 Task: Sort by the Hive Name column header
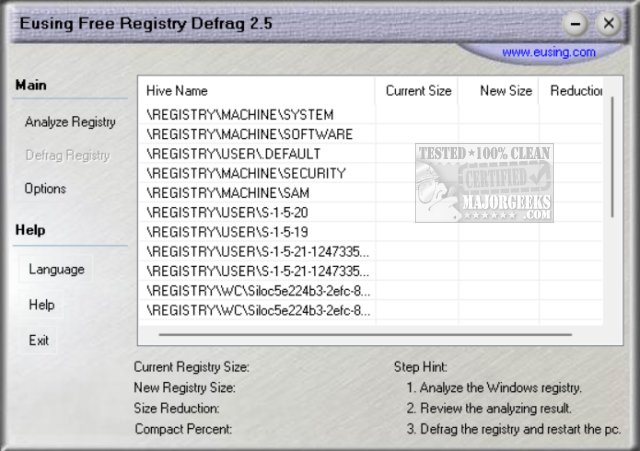(256, 91)
